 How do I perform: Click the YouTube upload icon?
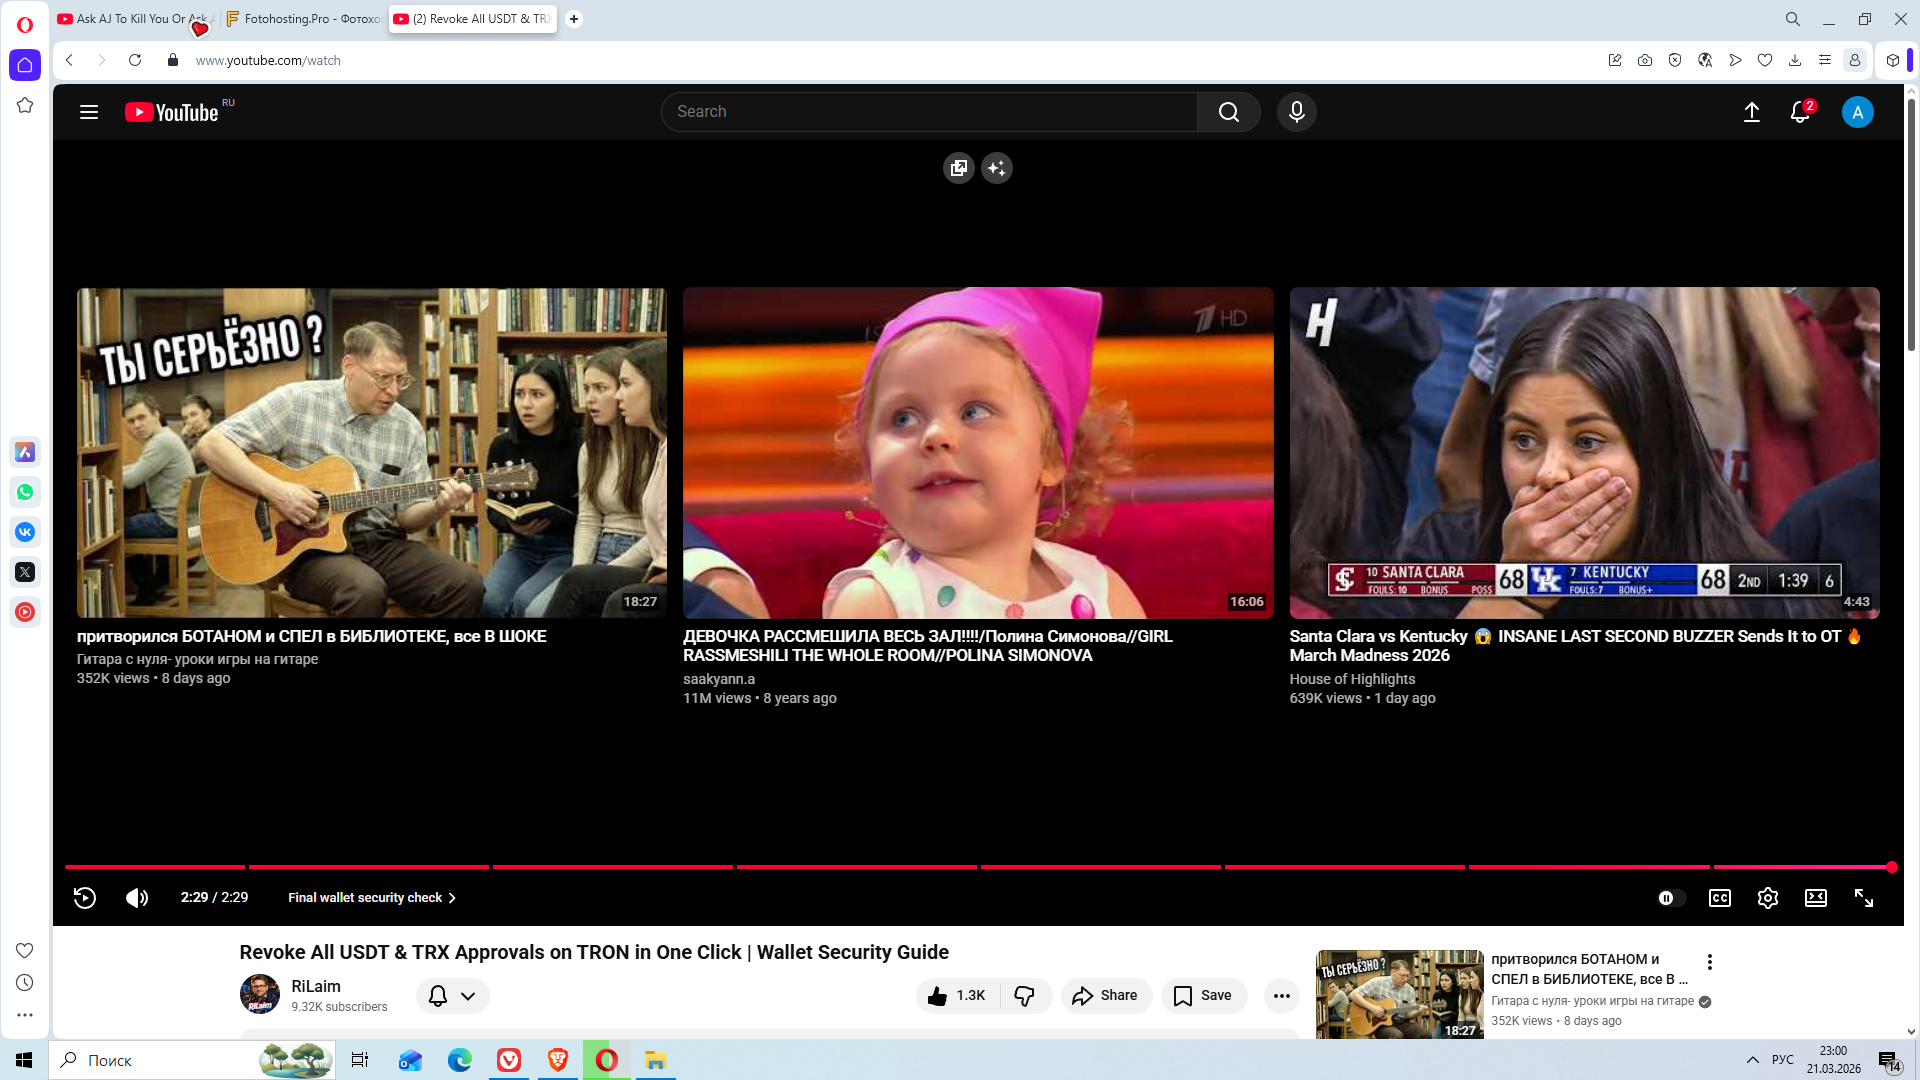click(1751, 112)
